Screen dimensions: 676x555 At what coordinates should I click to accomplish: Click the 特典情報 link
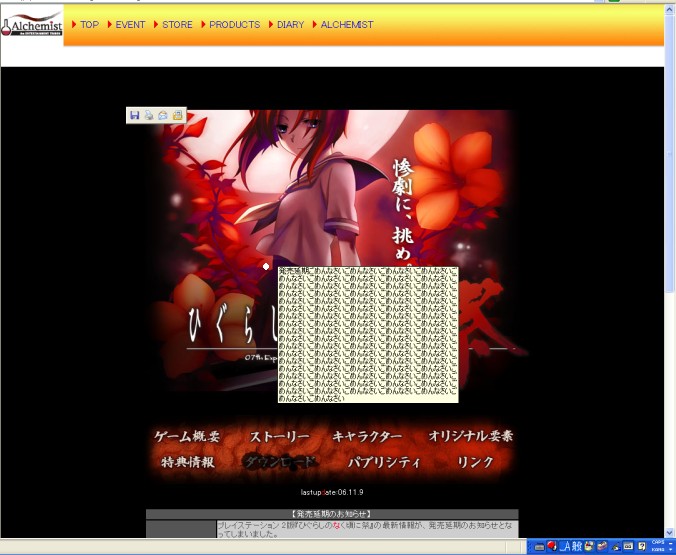click(x=188, y=462)
